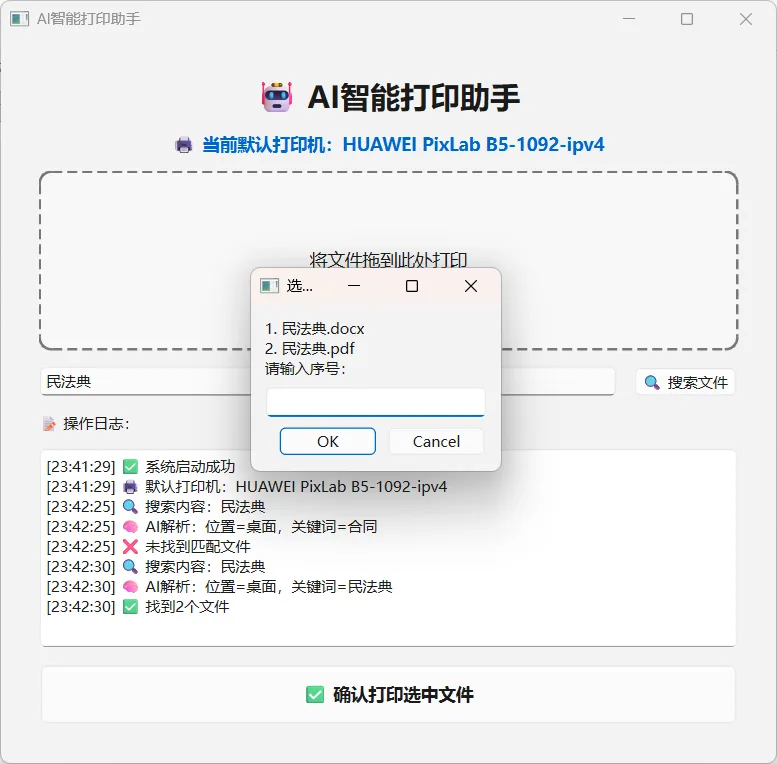Click brain icon on 关键词=合同 line

(130, 527)
